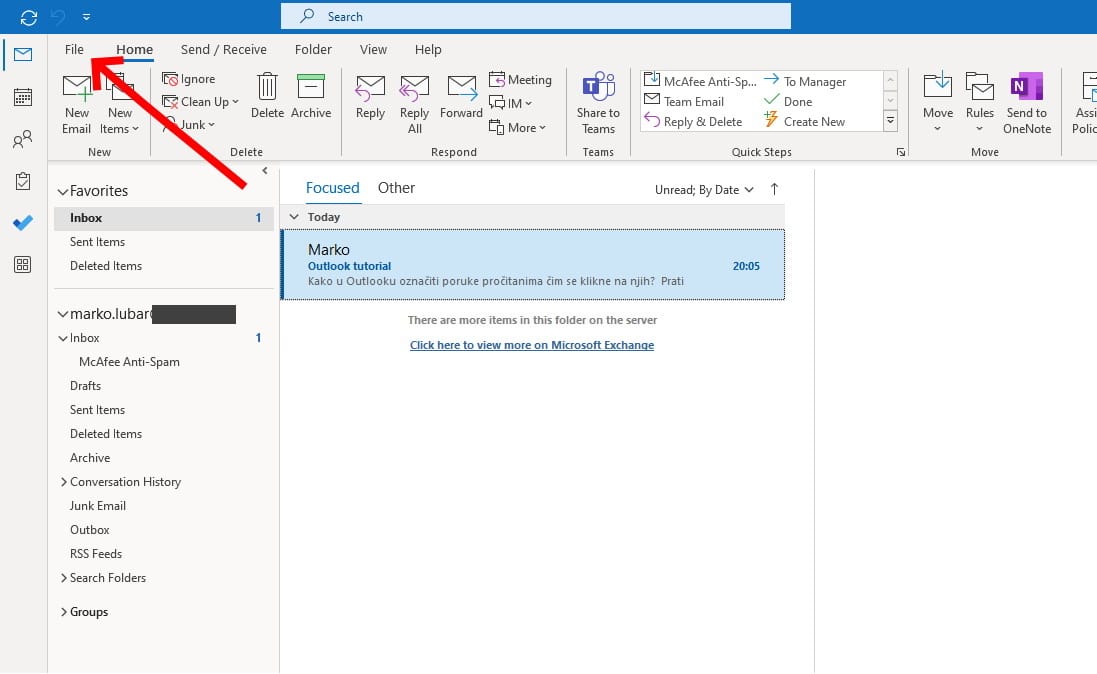Select the Unread filter dropdown
Image resolution: width=1097 pixels, height=674 pixels.
tap(704, 189)
